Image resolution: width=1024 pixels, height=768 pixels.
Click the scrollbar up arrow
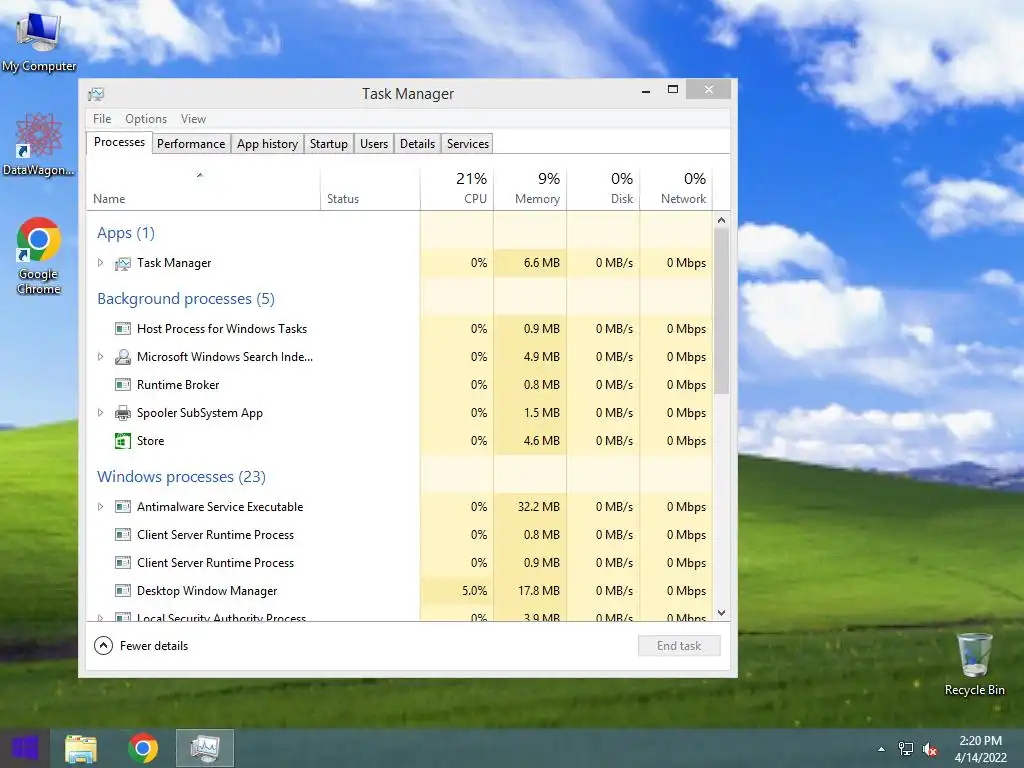pos(721,220)
